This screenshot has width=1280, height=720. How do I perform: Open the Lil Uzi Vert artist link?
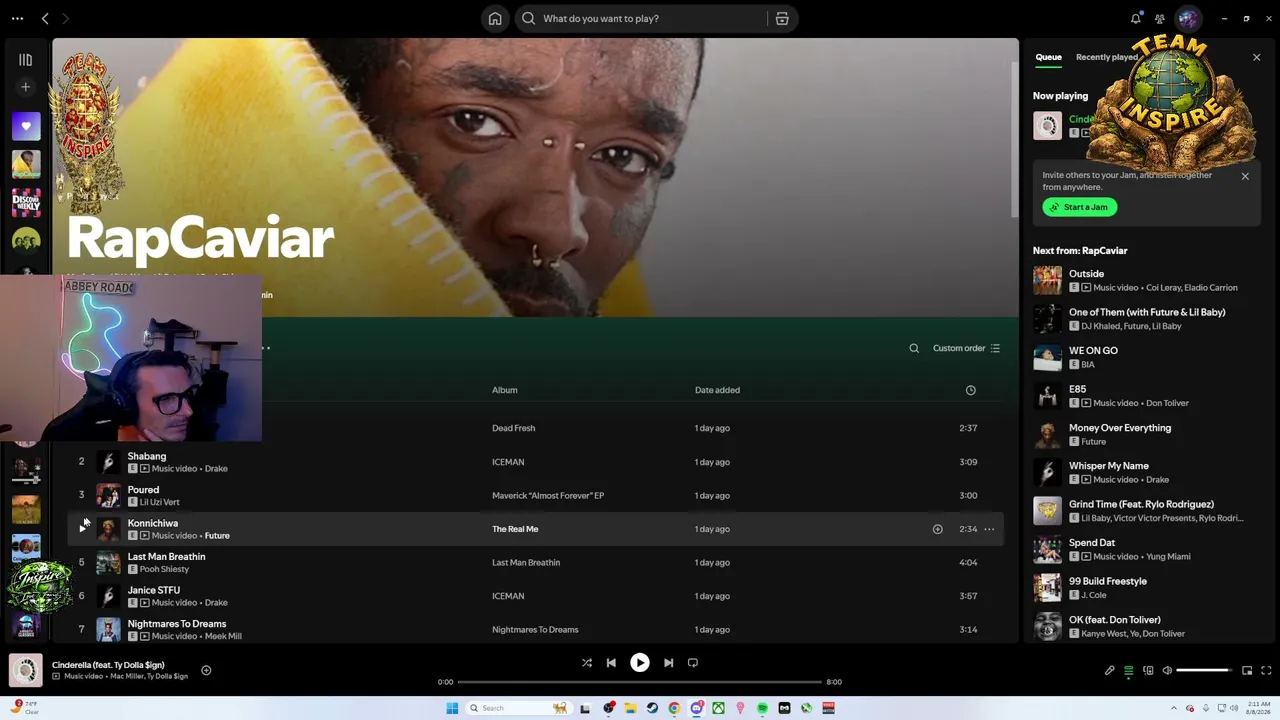point(160,502)
